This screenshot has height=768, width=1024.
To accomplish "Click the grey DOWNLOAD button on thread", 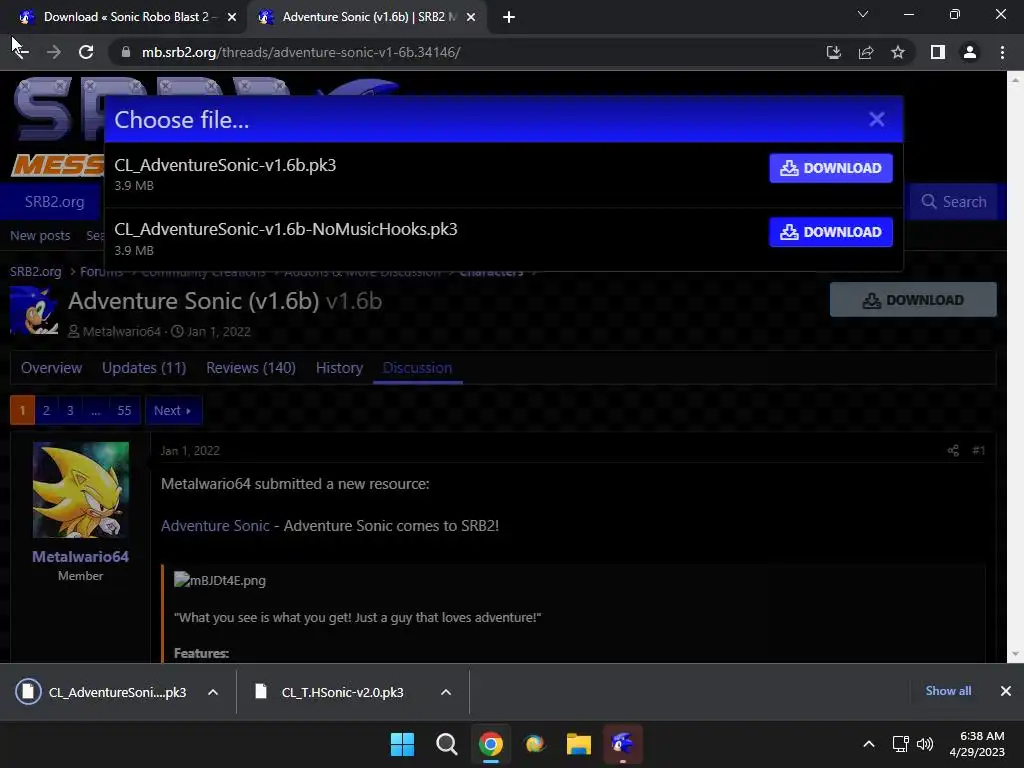I will point(913,300).
